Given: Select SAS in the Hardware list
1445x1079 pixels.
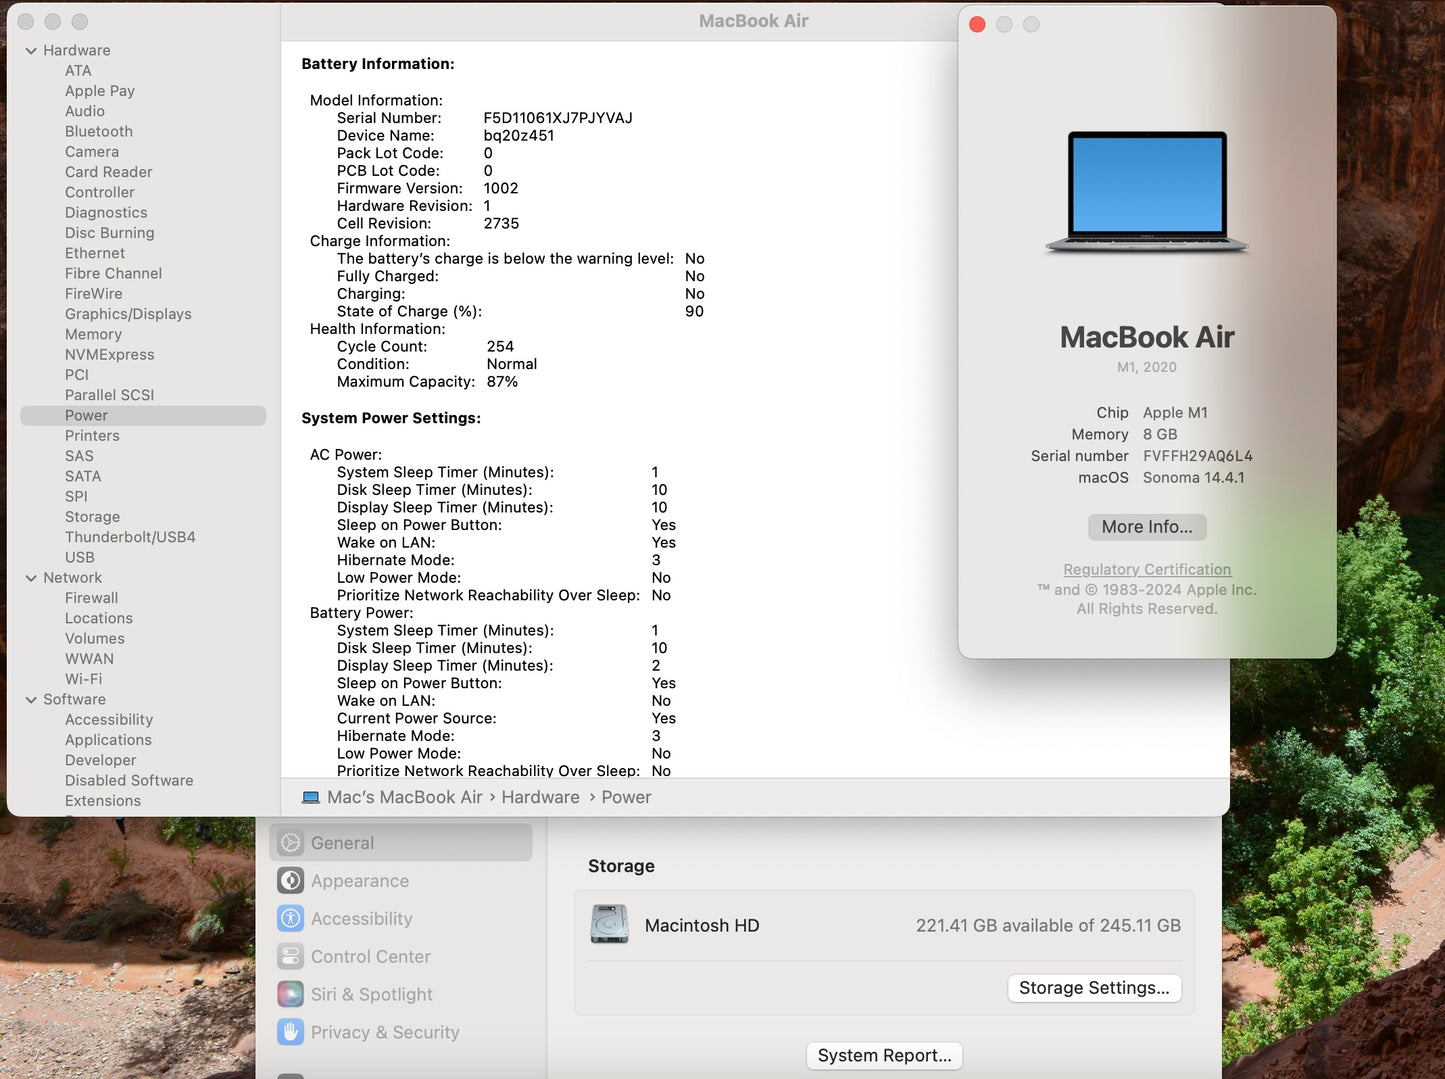Looking at the screenshot, I should pyautogui.click(x=79, y=456).
